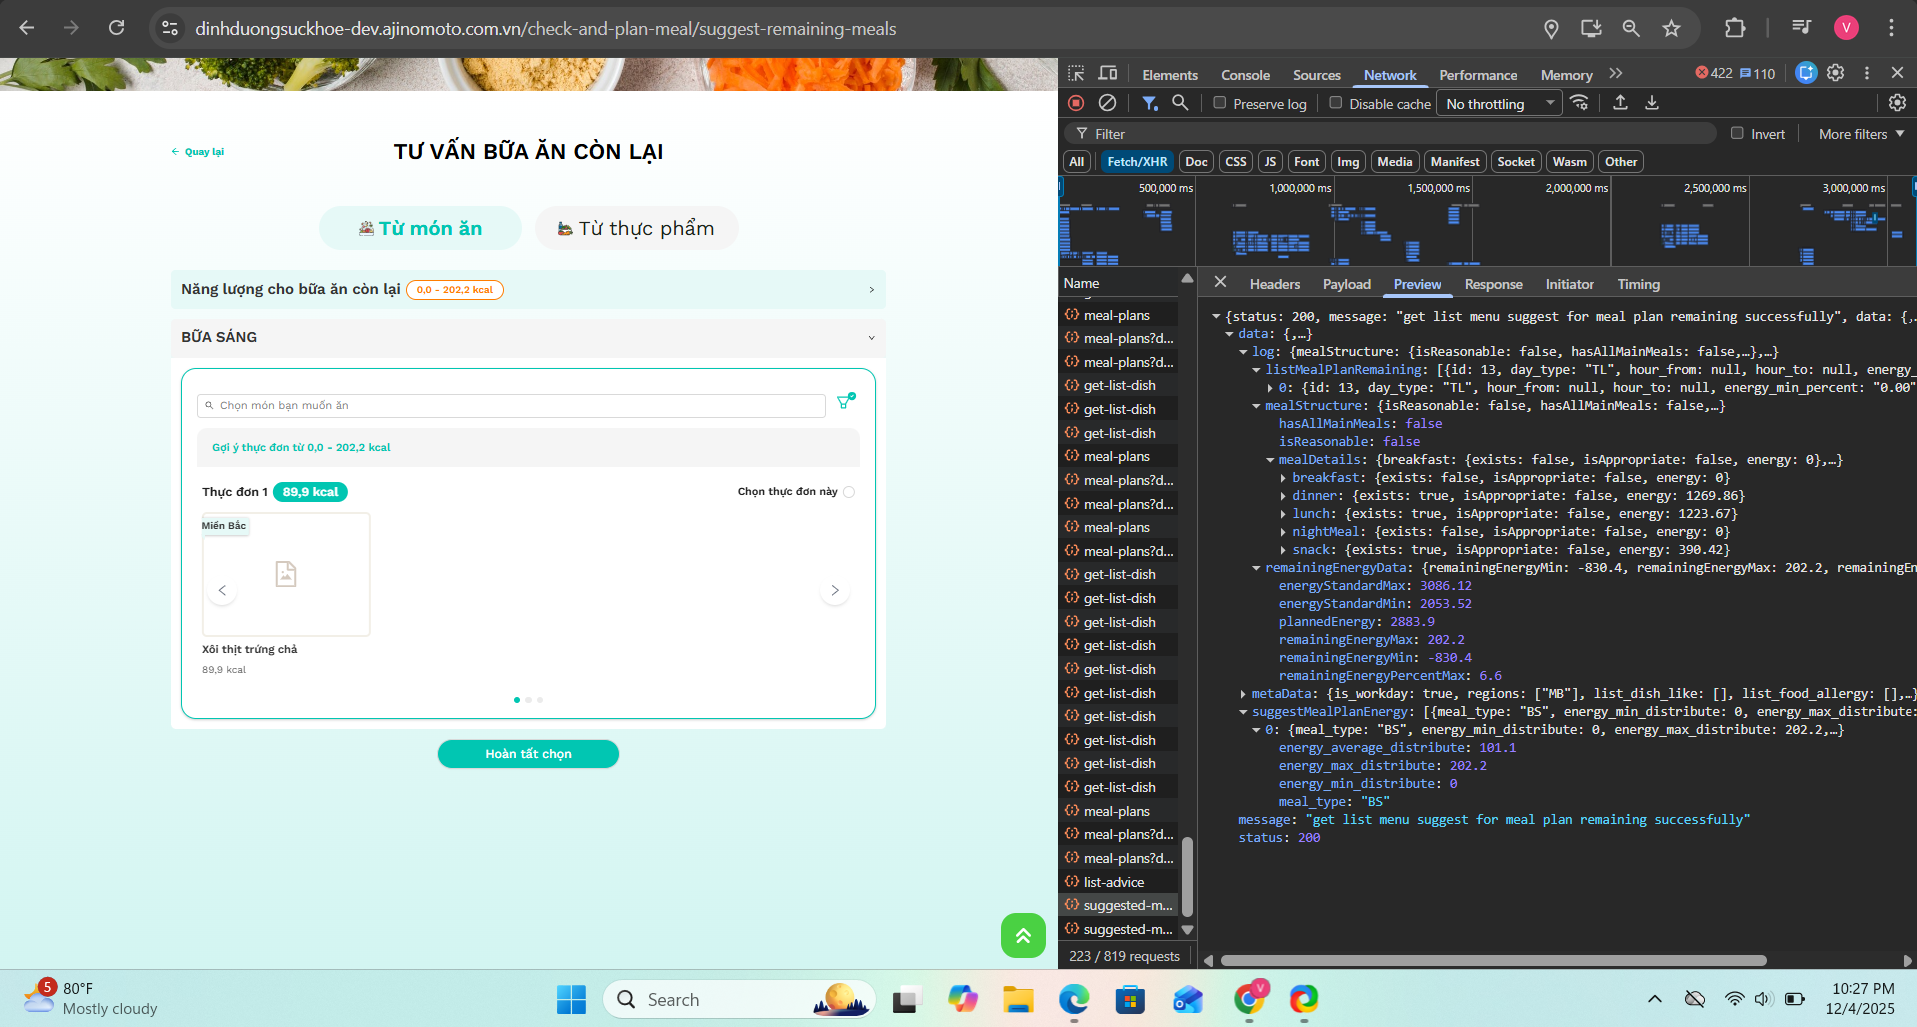1917x1027 pixels.
Task: Bookmark this page with the star icon
Action: [x=1672, y=28]
